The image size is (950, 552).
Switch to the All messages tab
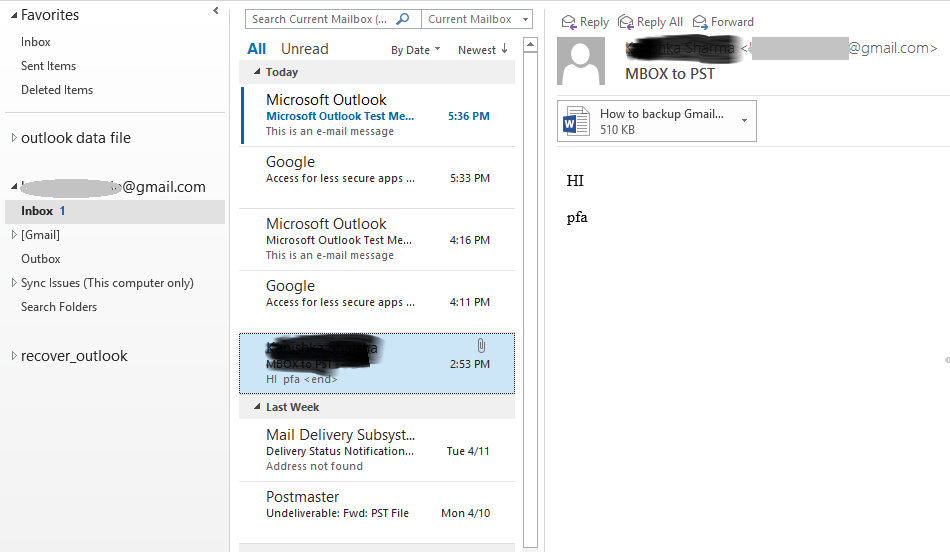tap(256, 49)
